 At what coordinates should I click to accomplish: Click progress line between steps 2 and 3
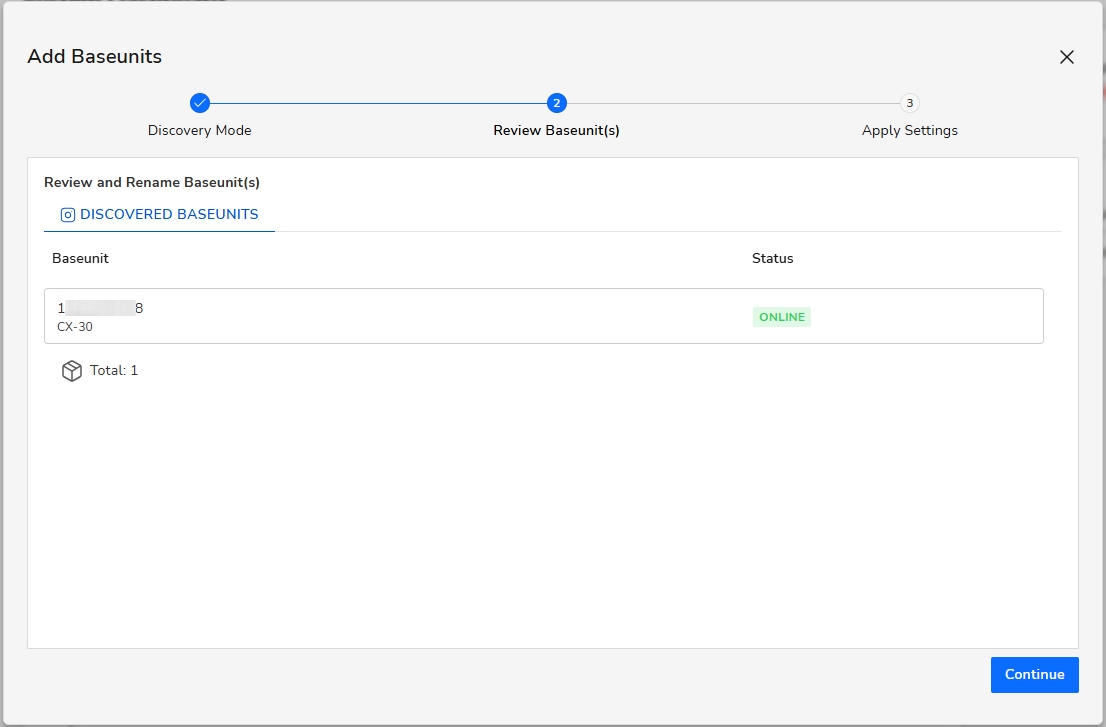pos(733,103)
